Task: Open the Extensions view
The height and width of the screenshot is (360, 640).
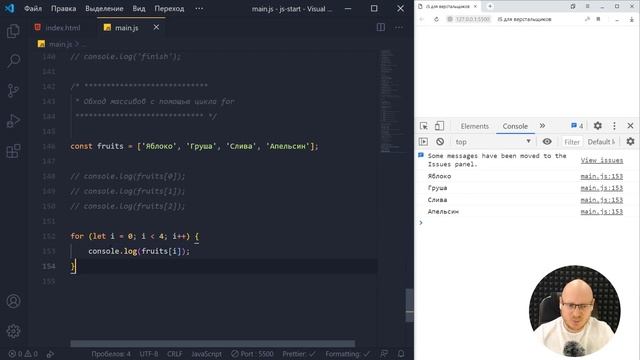Action: 13,151
